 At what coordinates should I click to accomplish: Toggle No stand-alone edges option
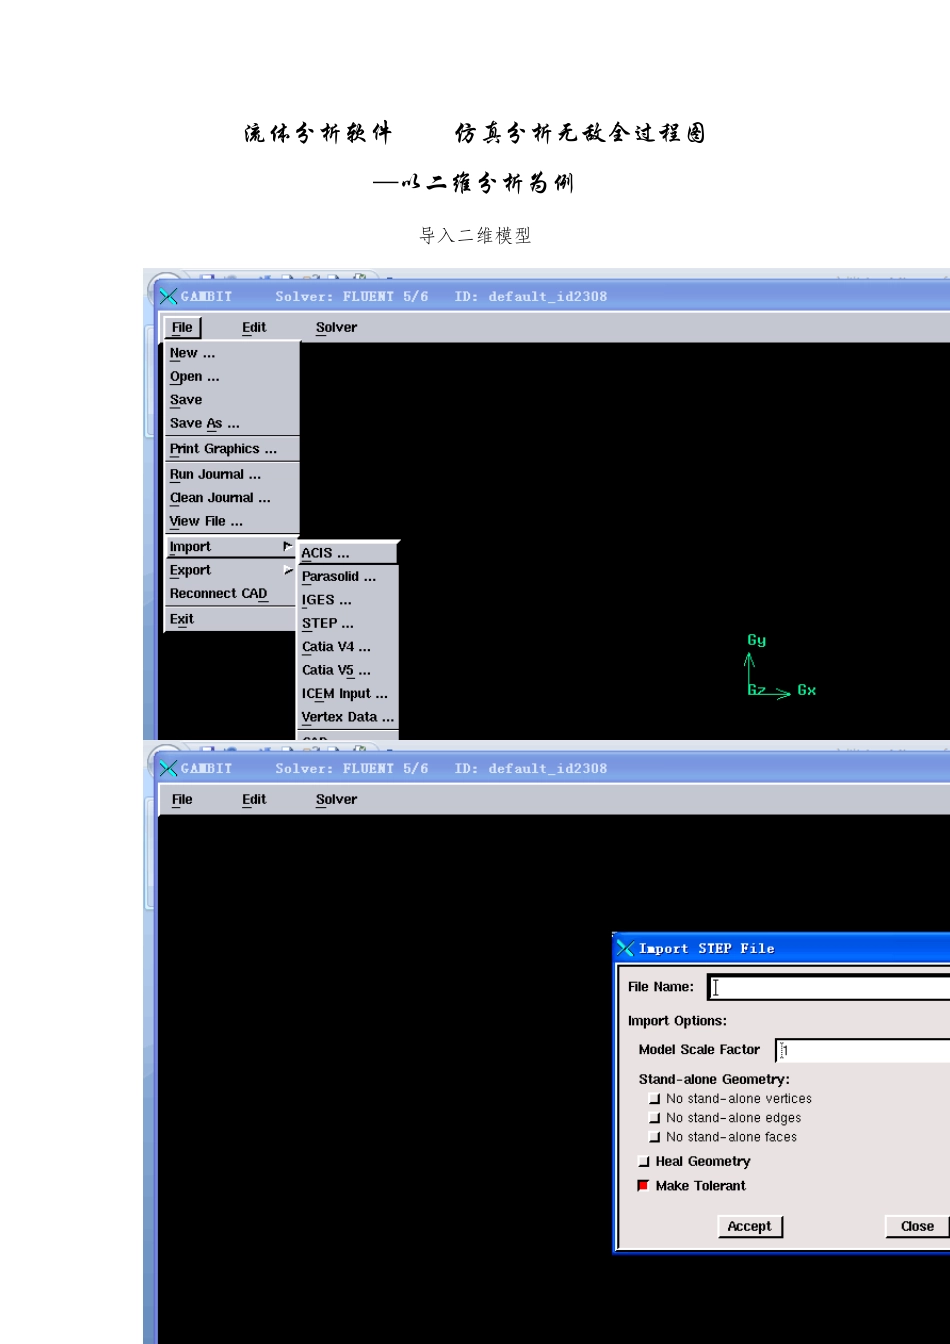654,1118
